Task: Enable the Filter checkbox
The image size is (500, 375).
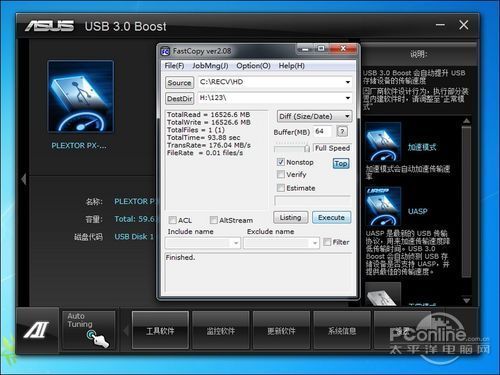Action: point(327,242)
